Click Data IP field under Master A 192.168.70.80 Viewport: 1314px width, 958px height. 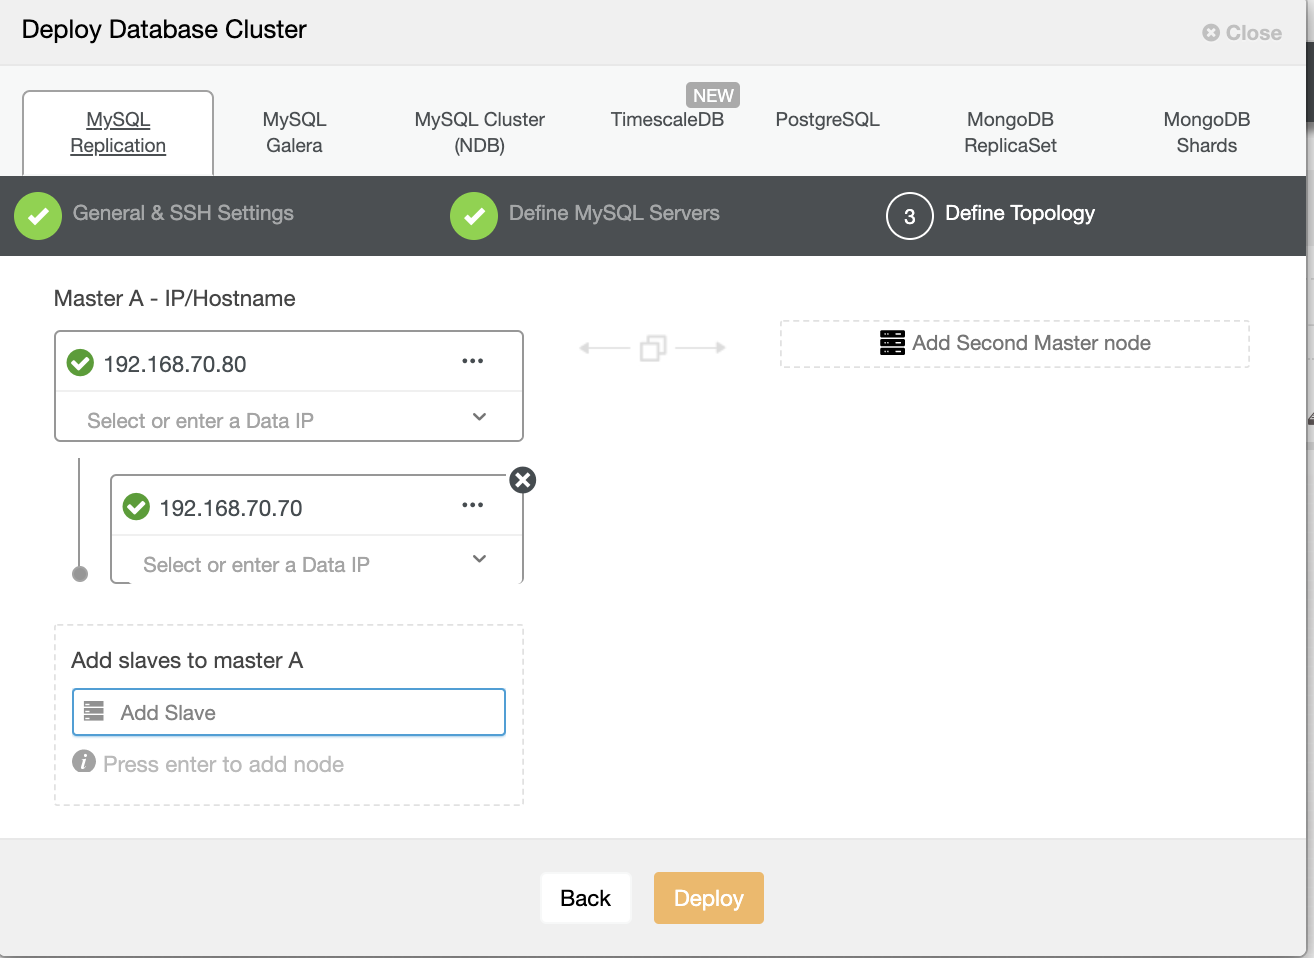[x=289, y=418]
